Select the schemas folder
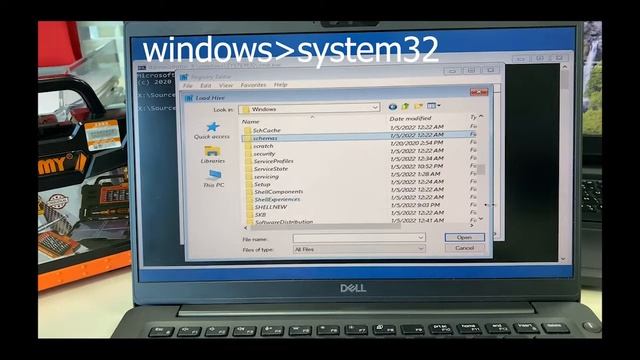 265,138
